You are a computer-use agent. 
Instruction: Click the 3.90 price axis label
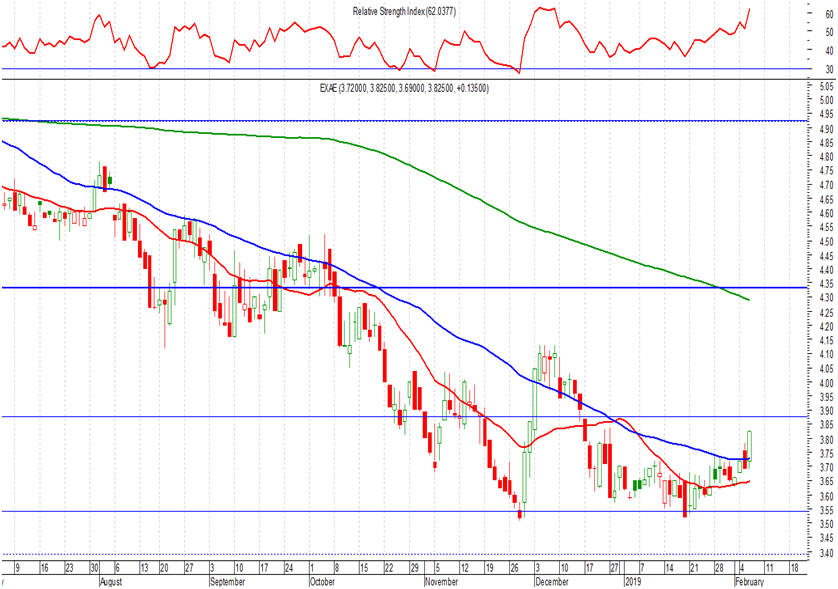click(826, 411)
